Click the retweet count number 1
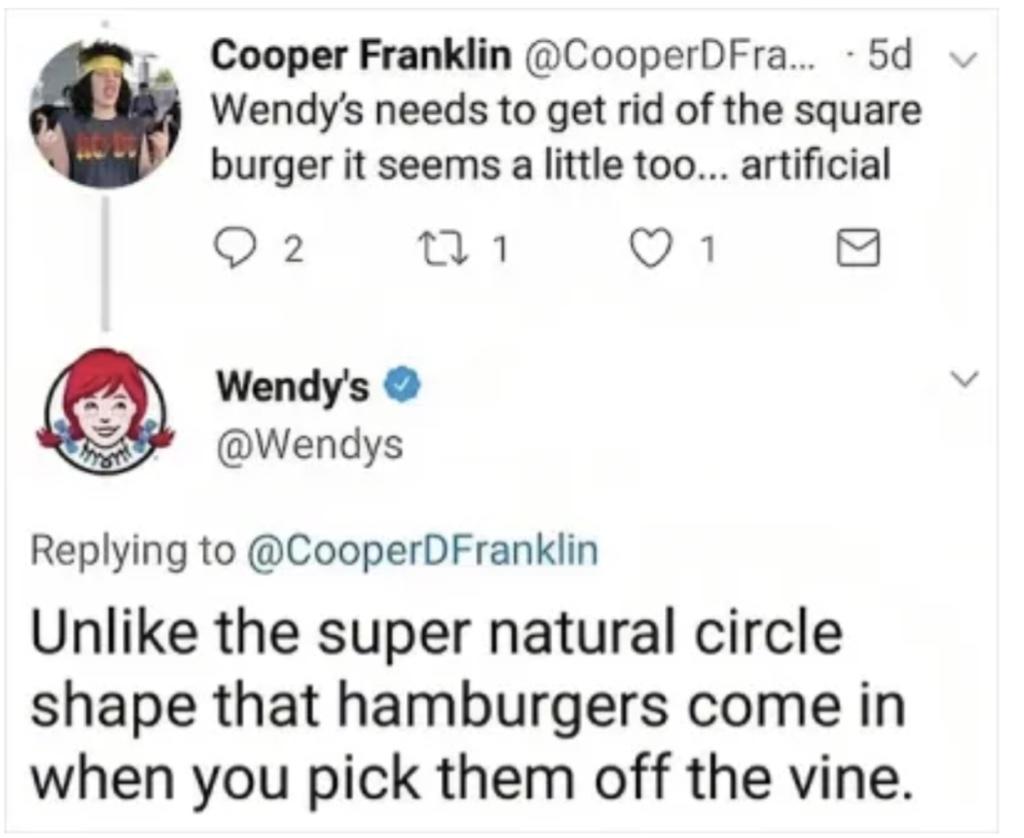Screen dimensions: 1024x838 (498, 249)
